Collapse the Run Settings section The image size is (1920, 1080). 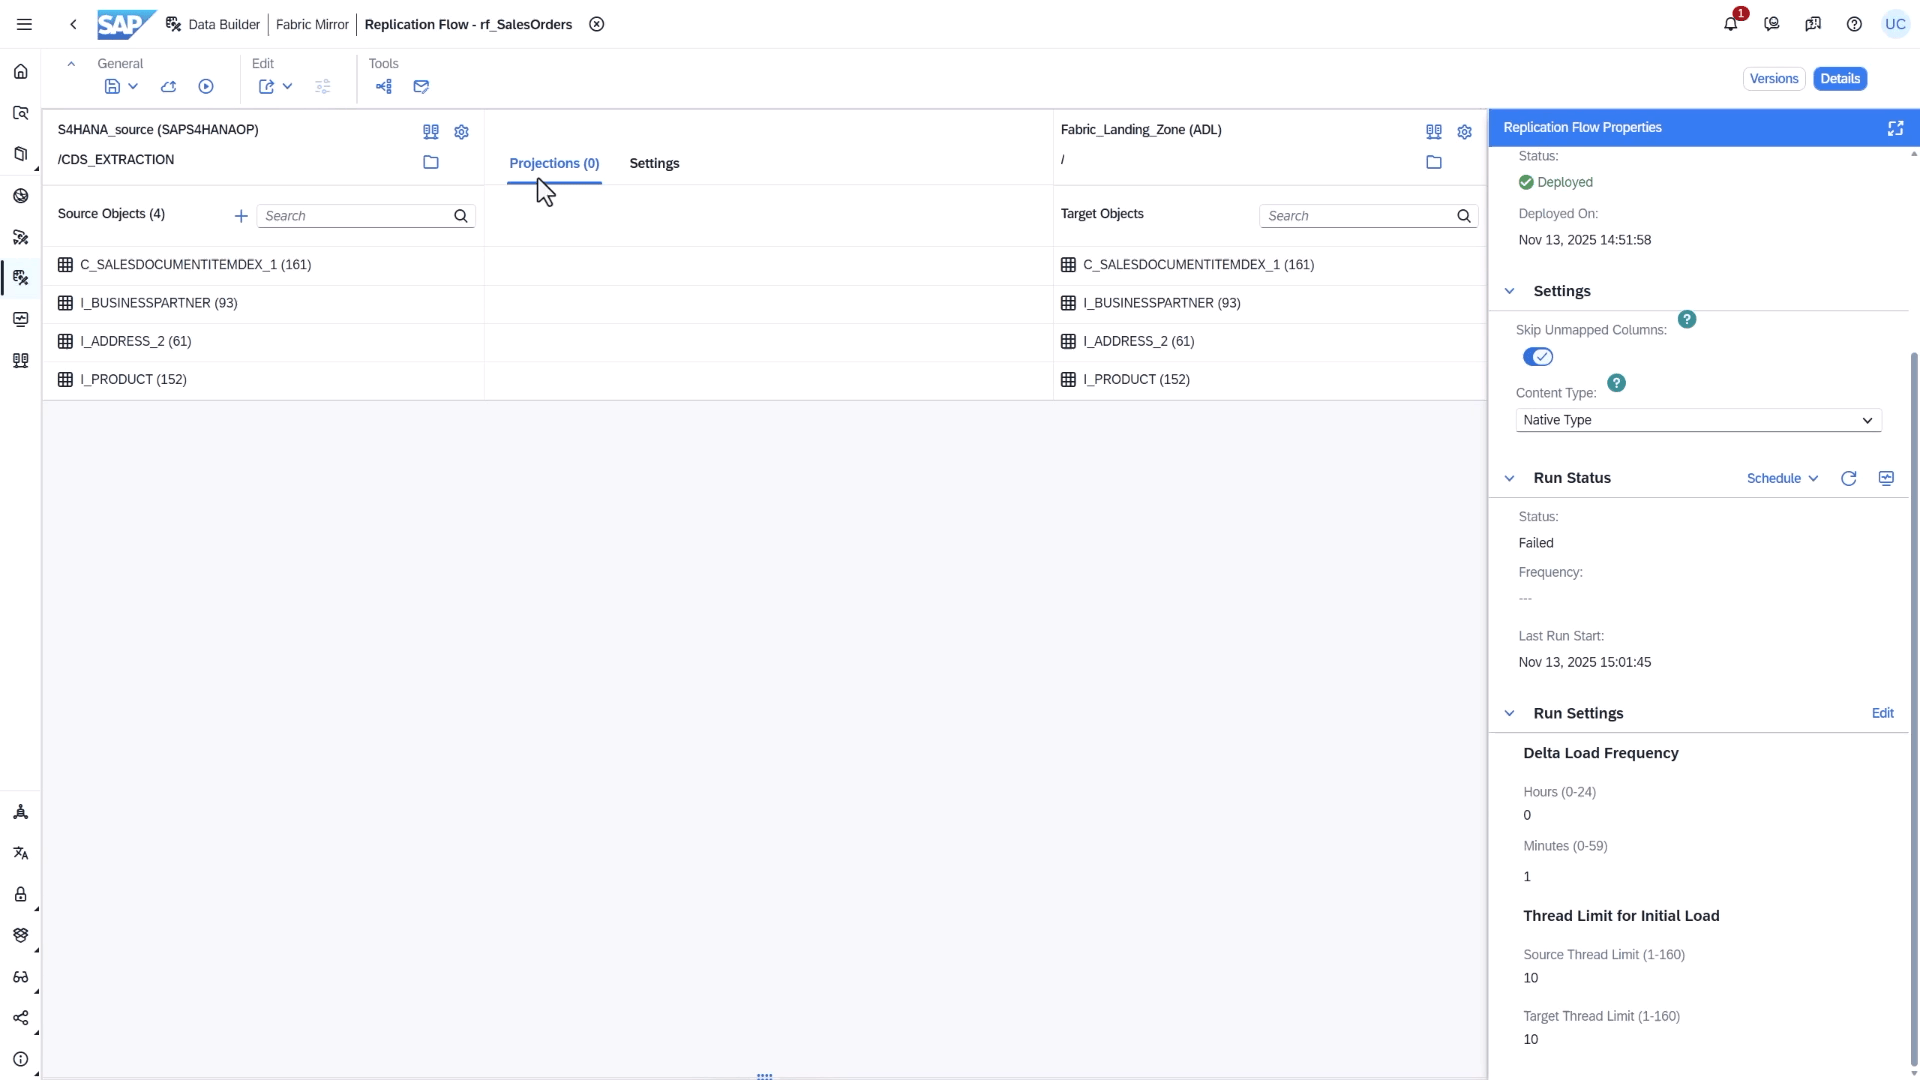pos(1510,713)
